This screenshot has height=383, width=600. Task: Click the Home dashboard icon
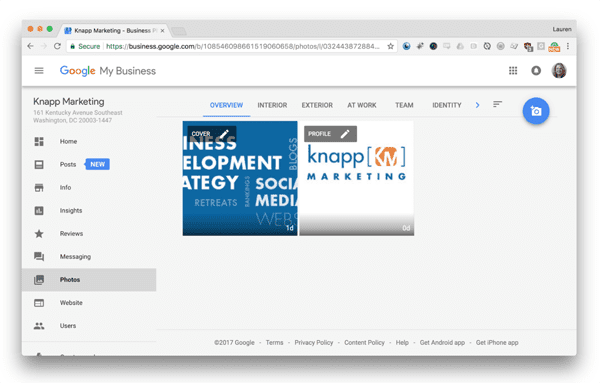point(39,142)
